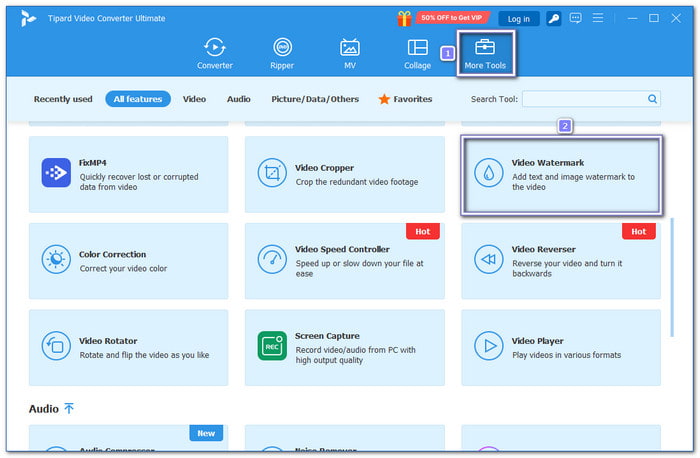Open the Converter module
700x458 pixels.
[x=214, y=54]
